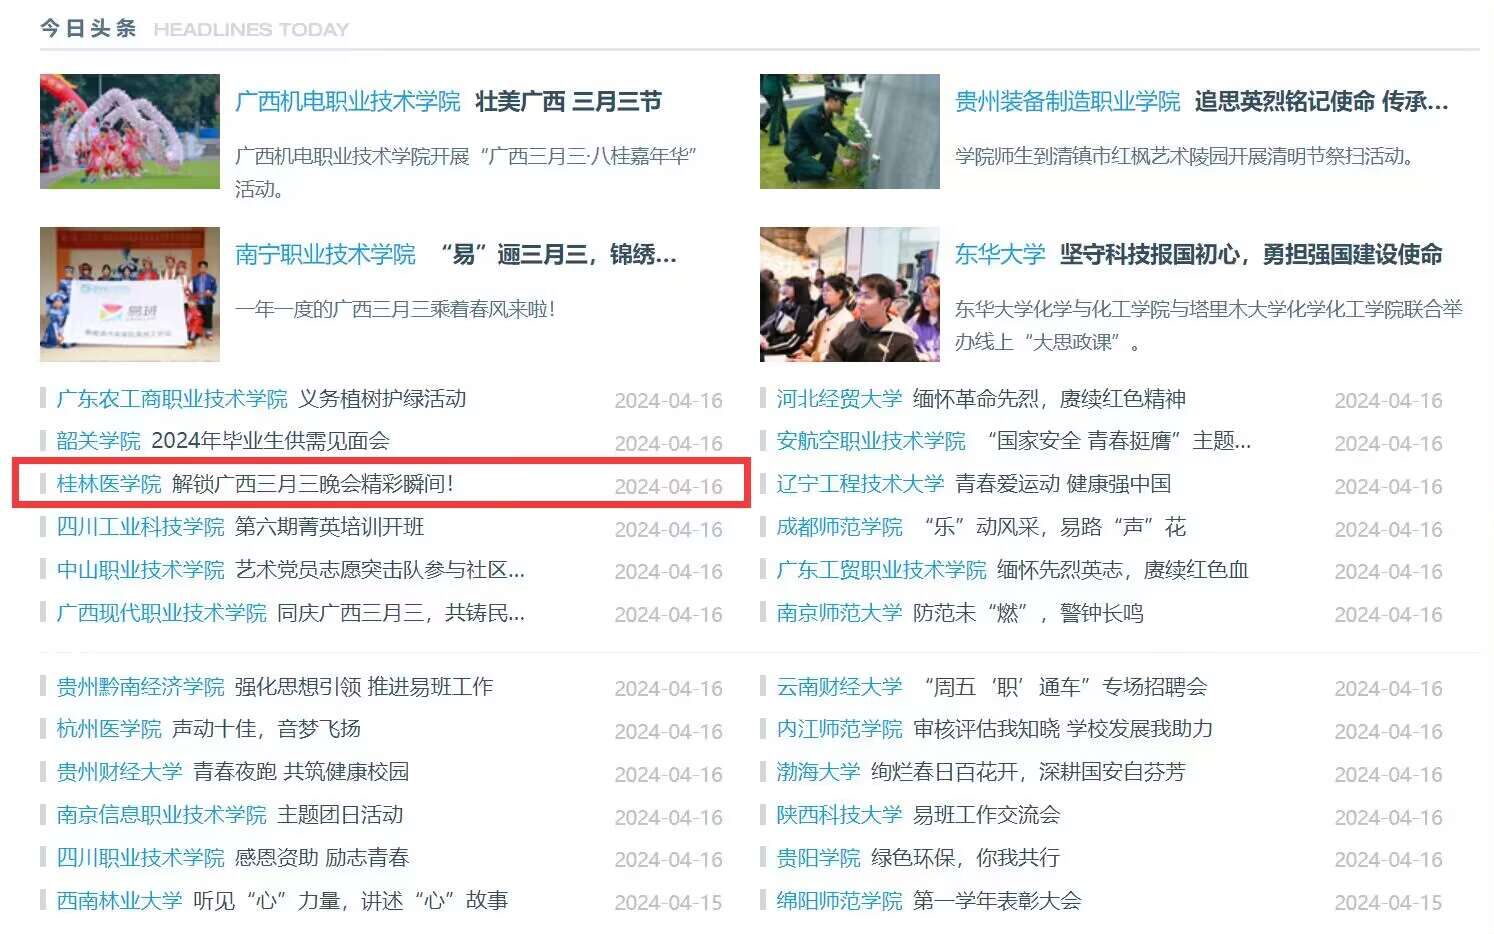Click the 贵州装备制造职业学院 memorial photo thumbnail
Viewport: 1494px width, 934px height.
(x=849, y=131)
